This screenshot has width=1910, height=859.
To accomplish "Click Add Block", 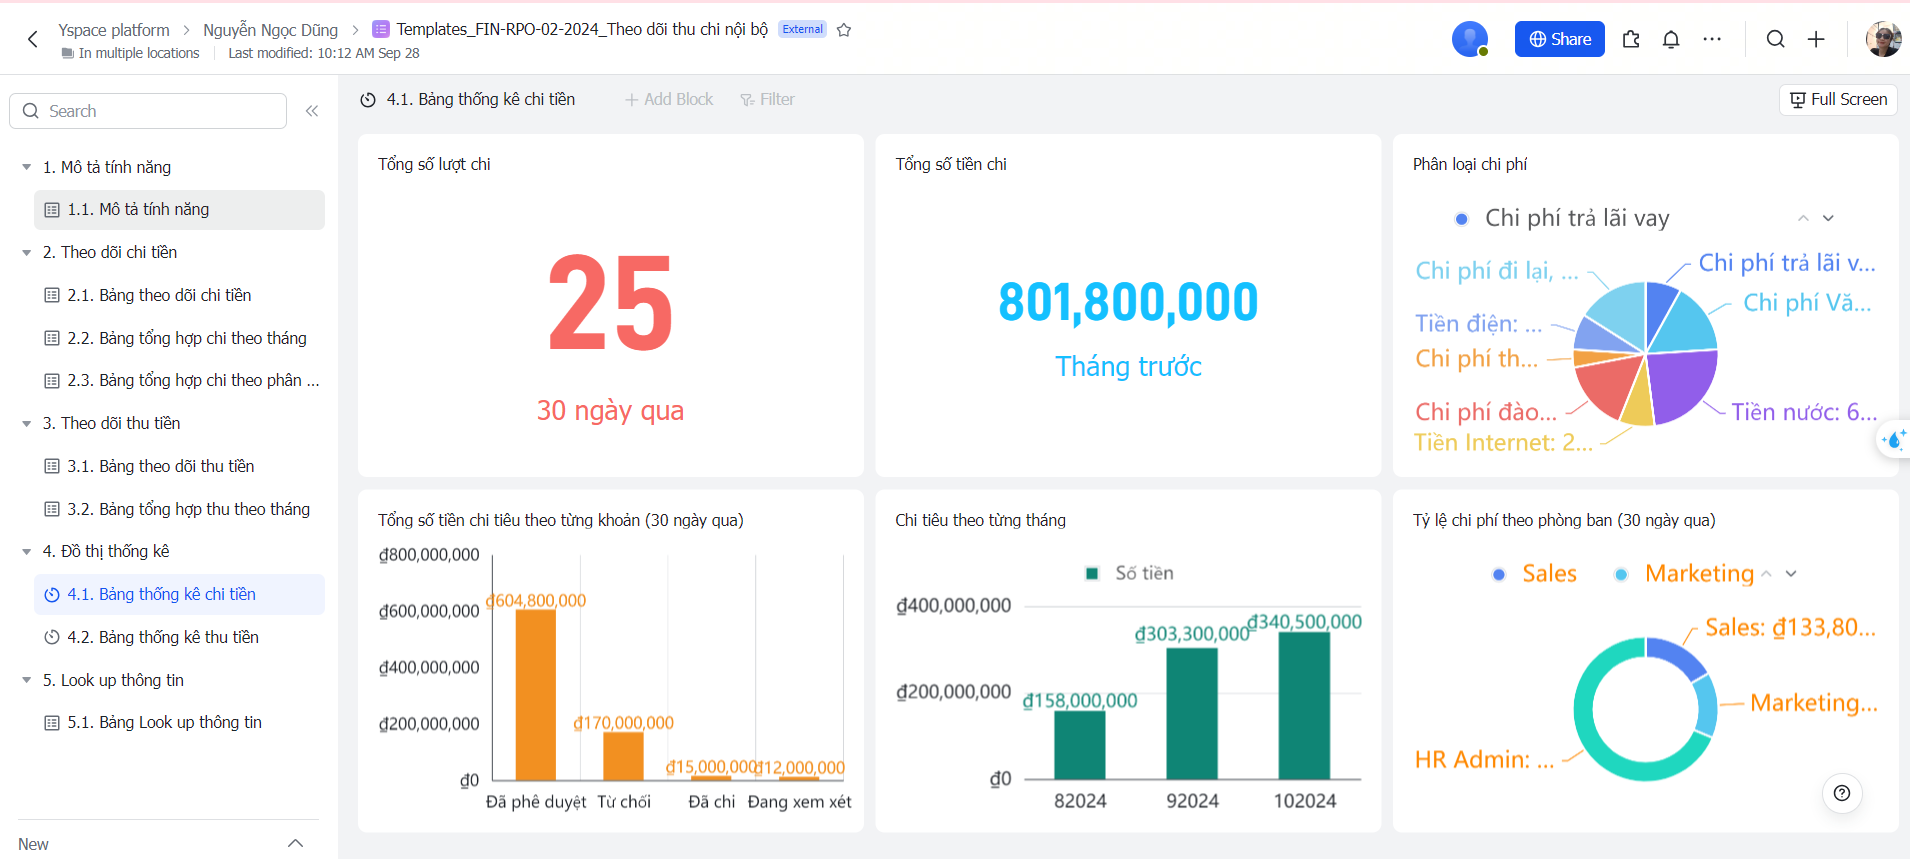I will [669, 100].
